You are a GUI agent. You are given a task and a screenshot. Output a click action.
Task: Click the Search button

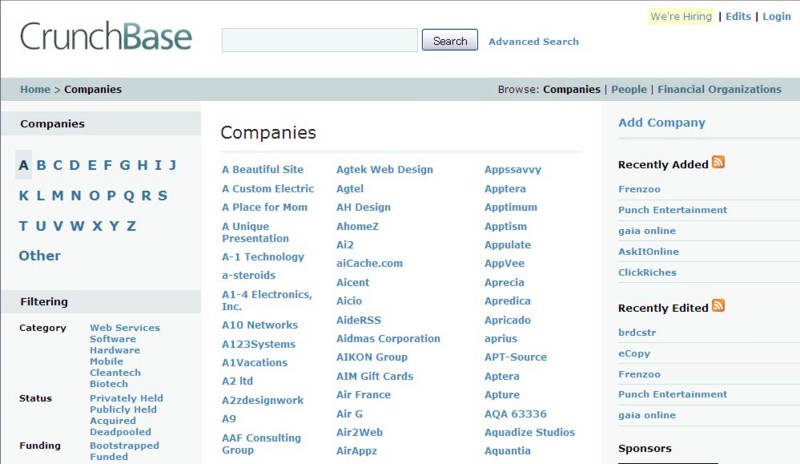[450, 40]
